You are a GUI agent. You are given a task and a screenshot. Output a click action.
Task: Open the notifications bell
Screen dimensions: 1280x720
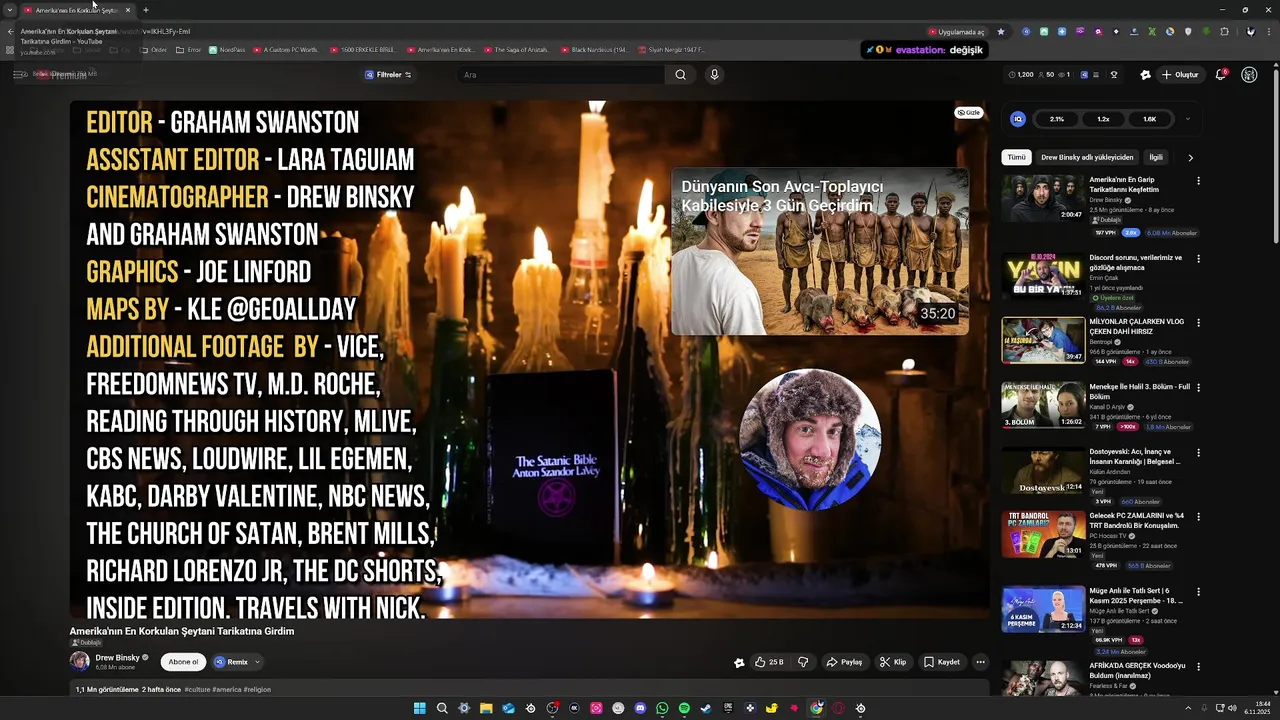(1221, 74)
